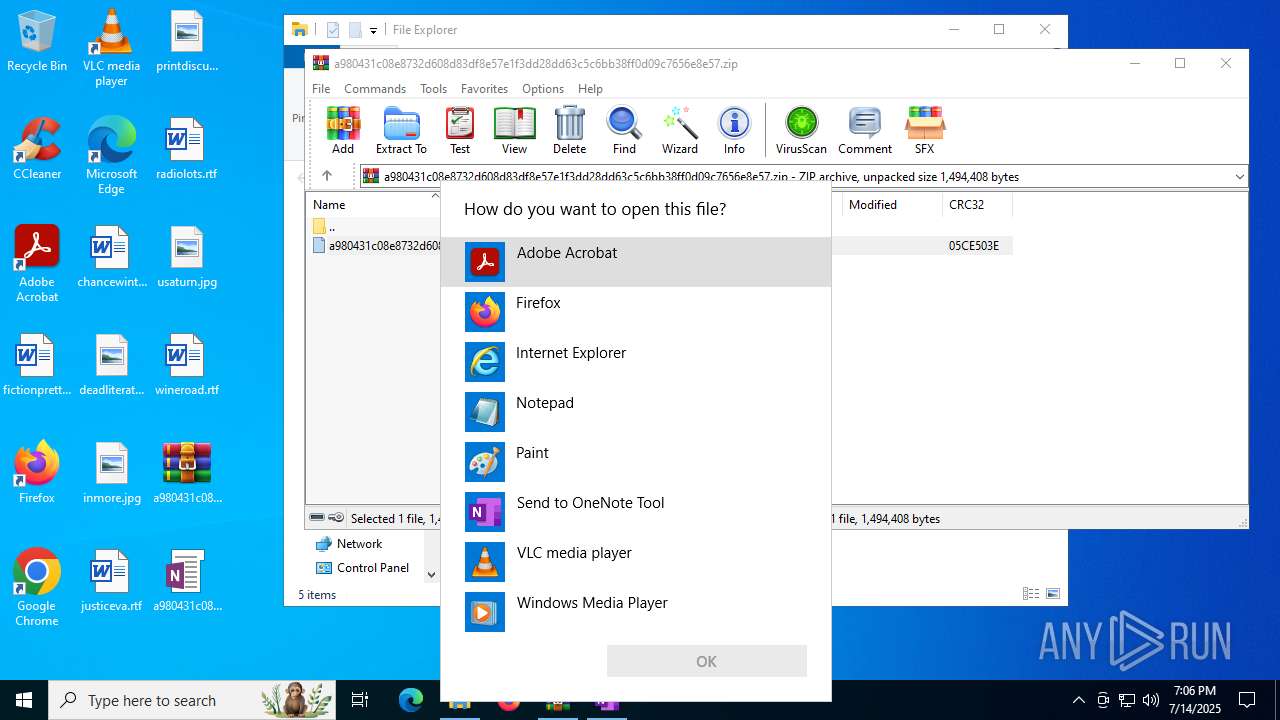Click the Info icon in WinRAR

[x=734, y=131]
